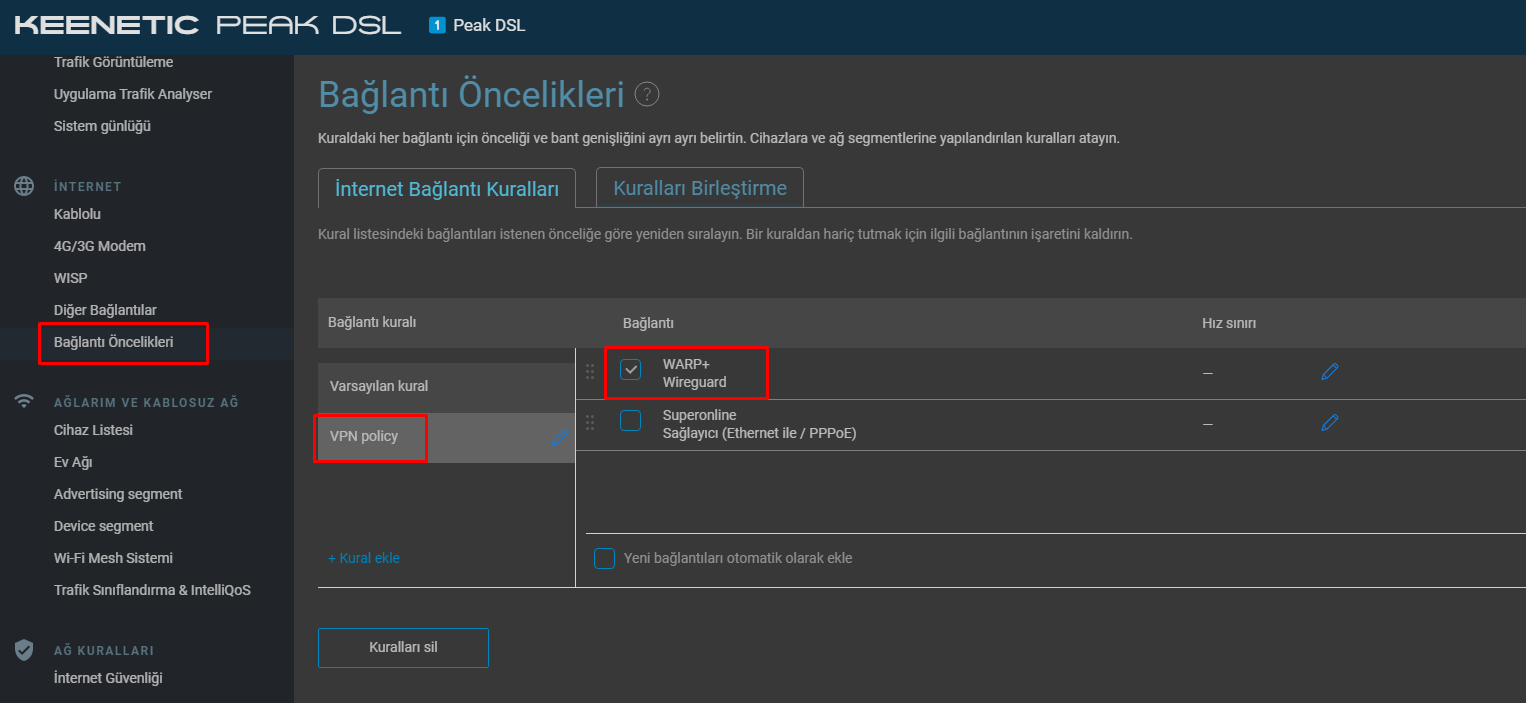Click the Hız sınırı column header
Viewport: 1526px width, 703px height.
[1229, 323]
